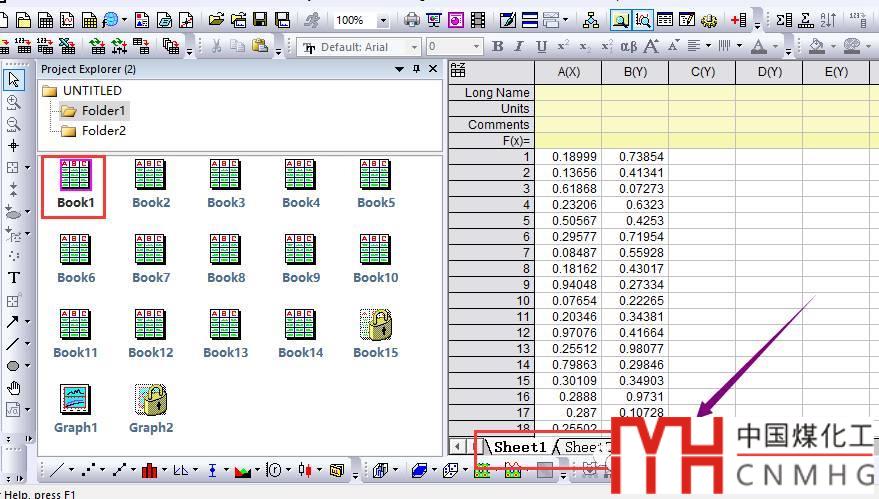Image resolution: width=879 pixels, height=499 pixels.
Task: Select column B(Y) header
Action: (635, 72)
